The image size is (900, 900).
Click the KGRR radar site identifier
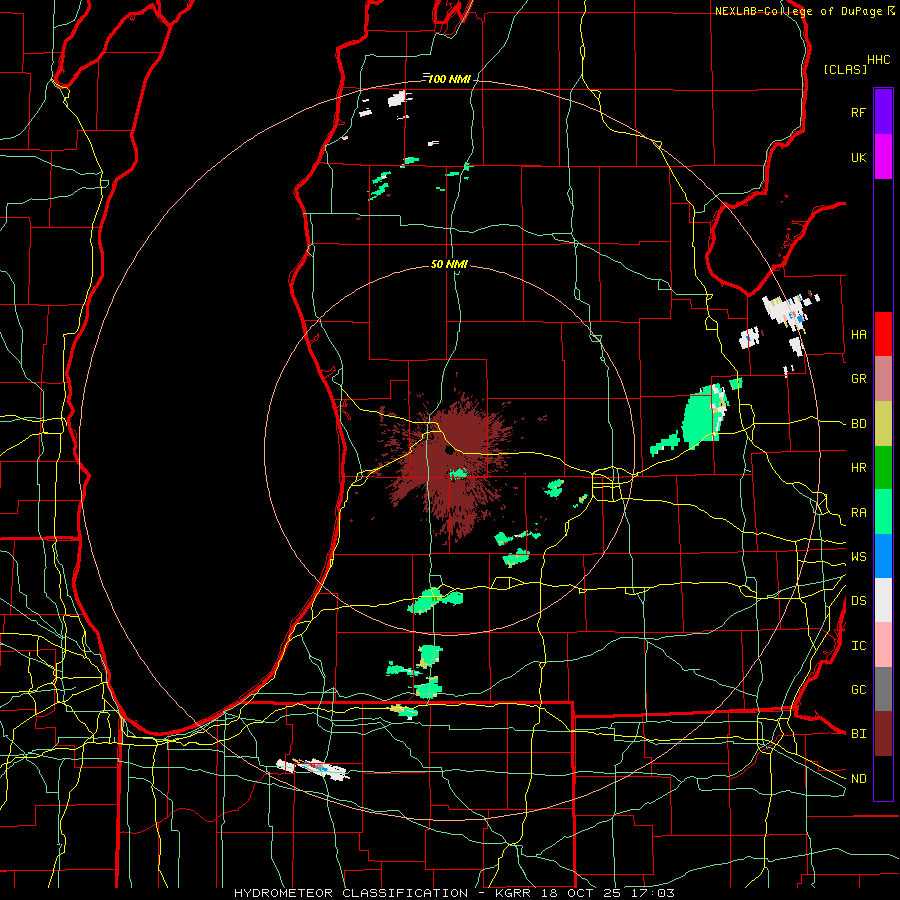point(513,893)
